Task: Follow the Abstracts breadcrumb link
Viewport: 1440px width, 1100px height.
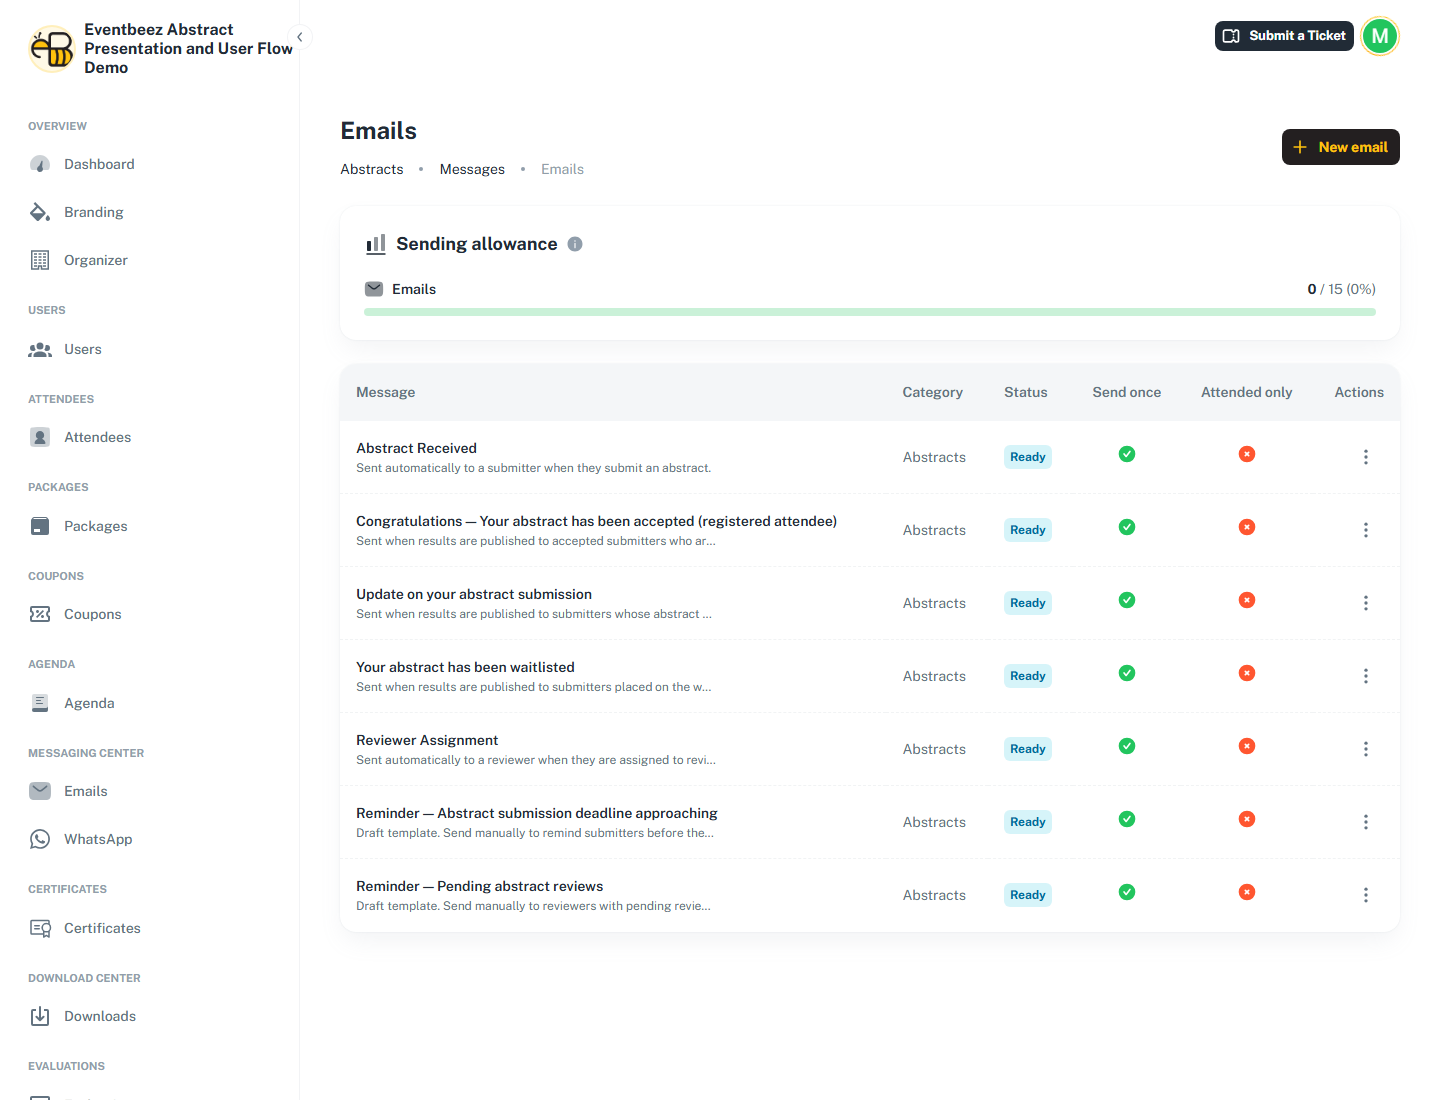Action: point(372,169)
